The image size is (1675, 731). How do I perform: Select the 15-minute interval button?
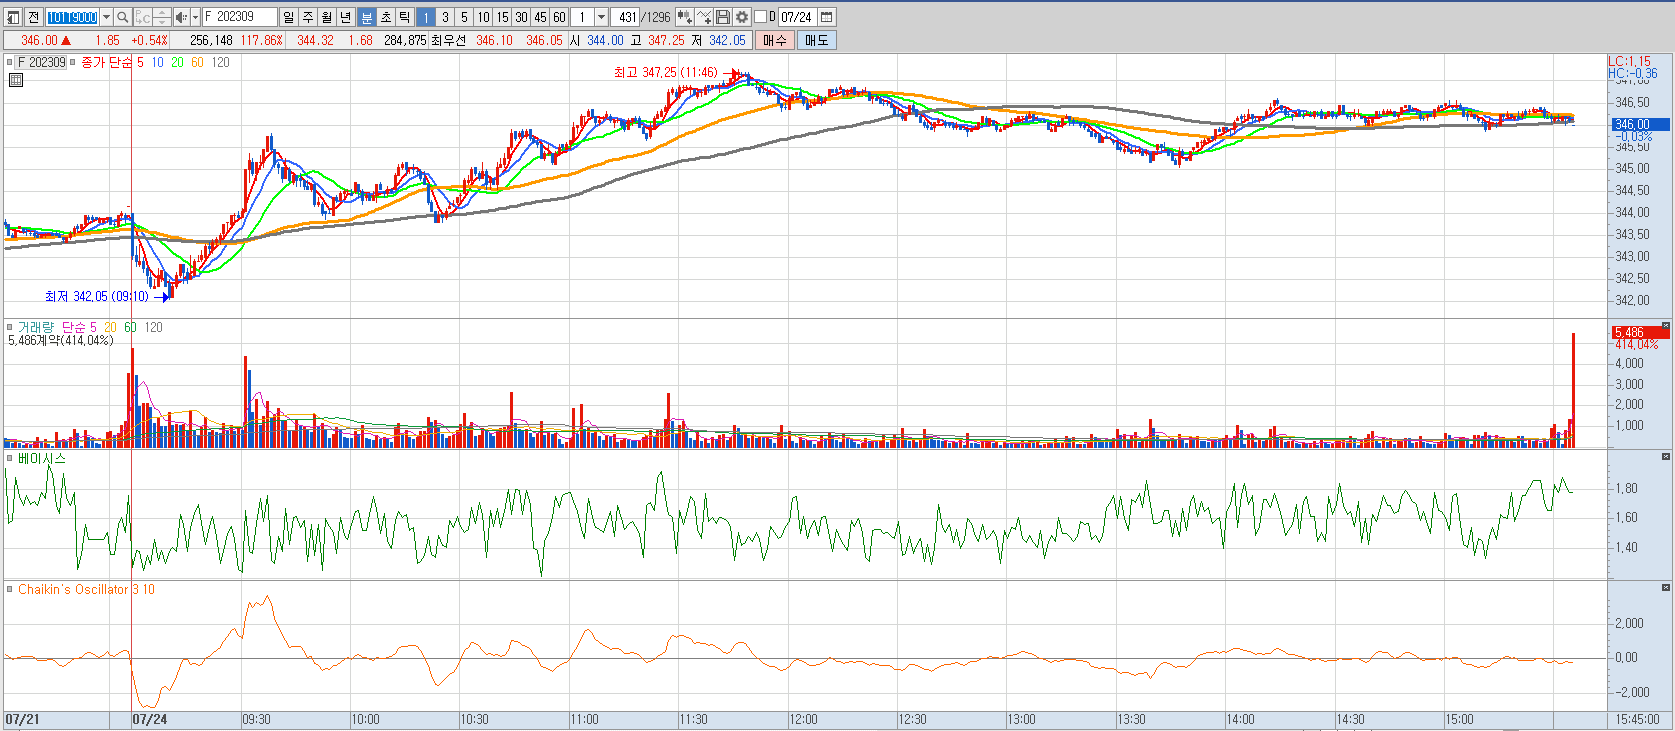point(502,17)
